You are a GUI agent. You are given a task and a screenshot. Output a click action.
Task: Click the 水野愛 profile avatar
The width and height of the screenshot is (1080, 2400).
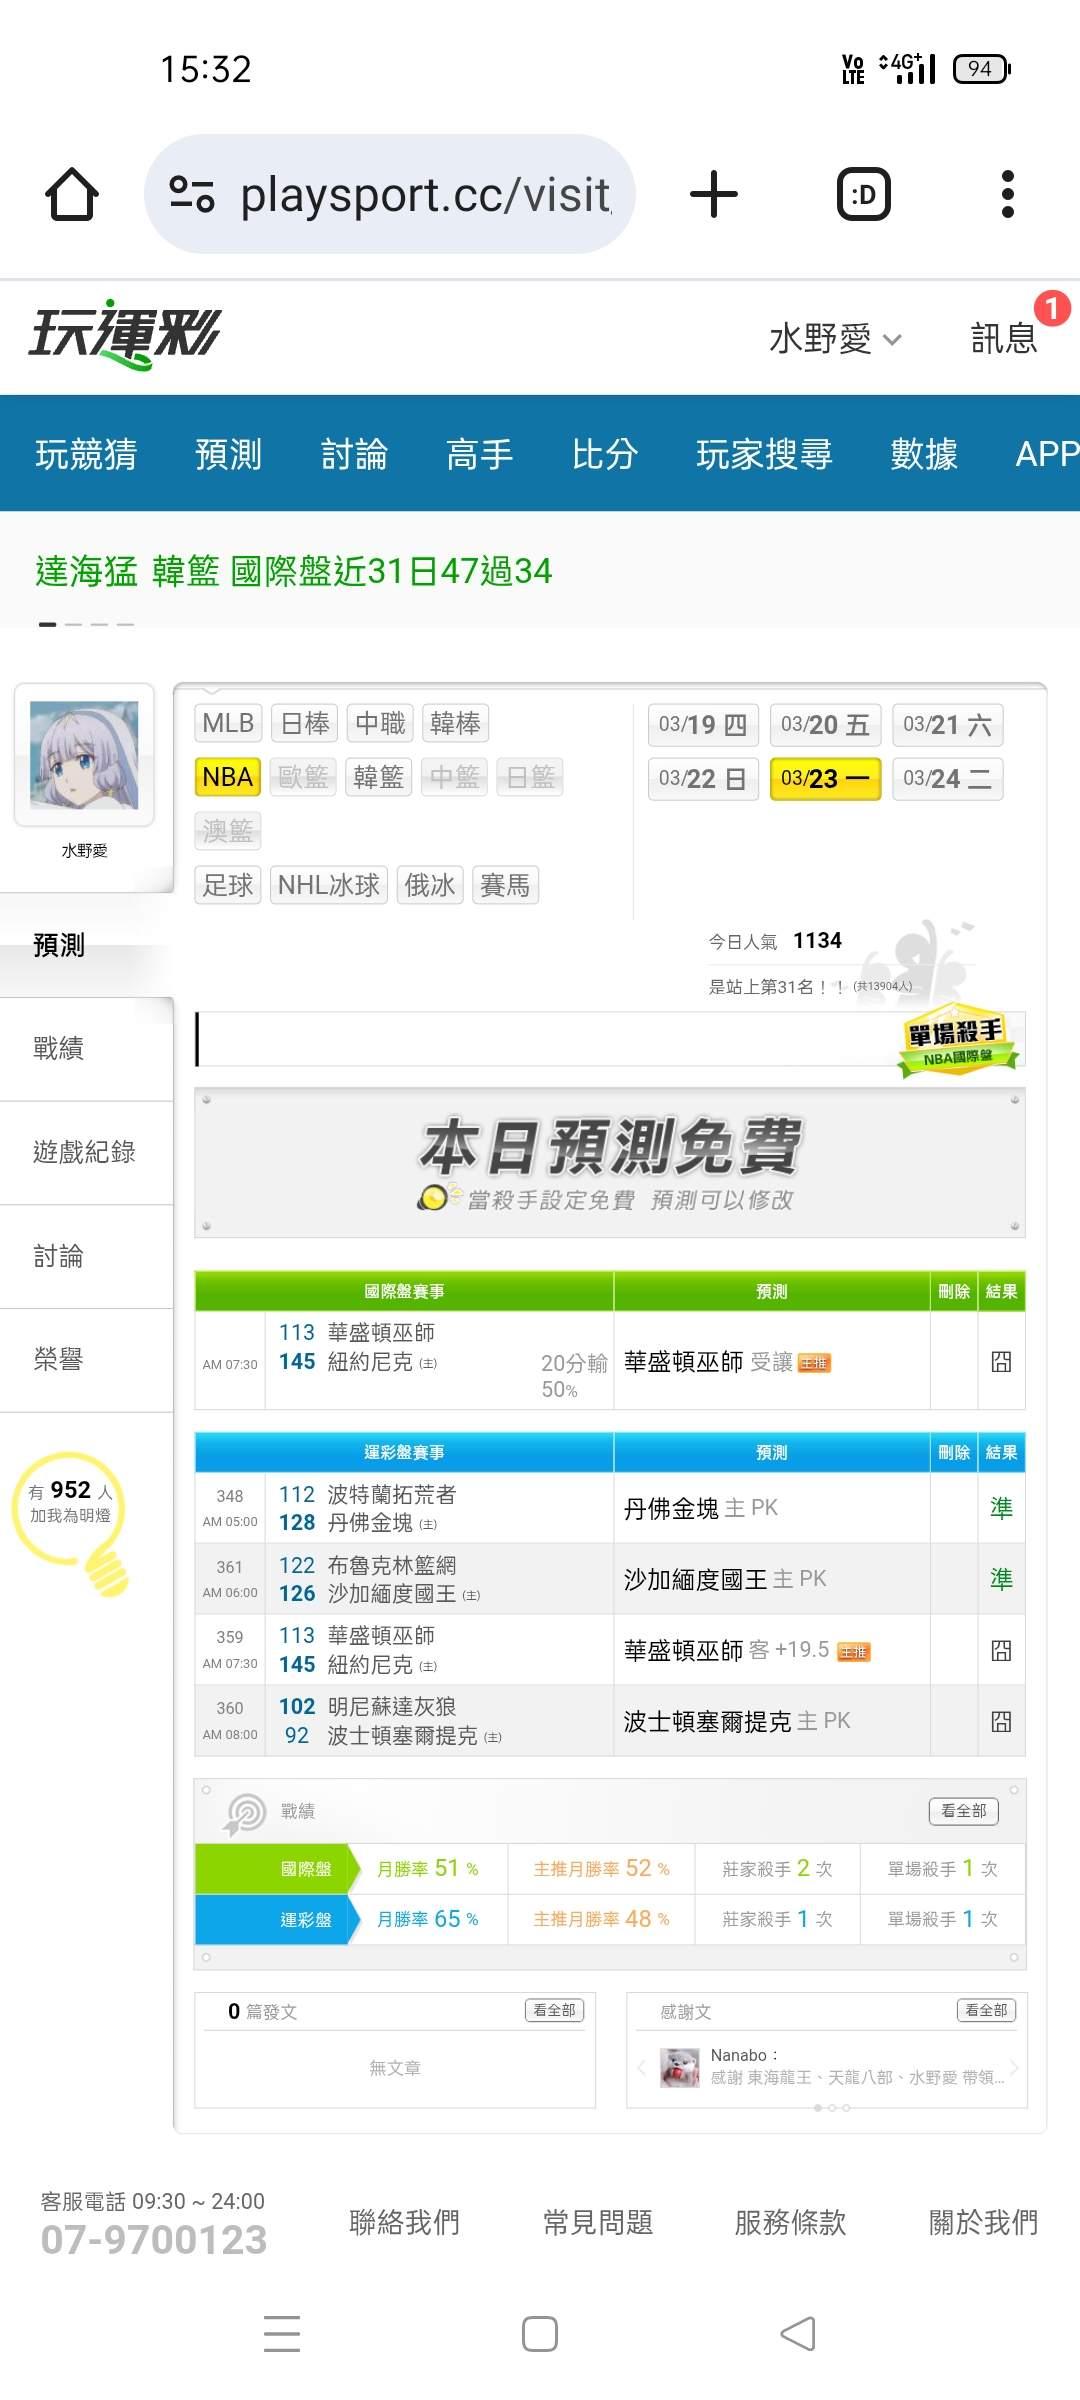(x=84, y=756)
